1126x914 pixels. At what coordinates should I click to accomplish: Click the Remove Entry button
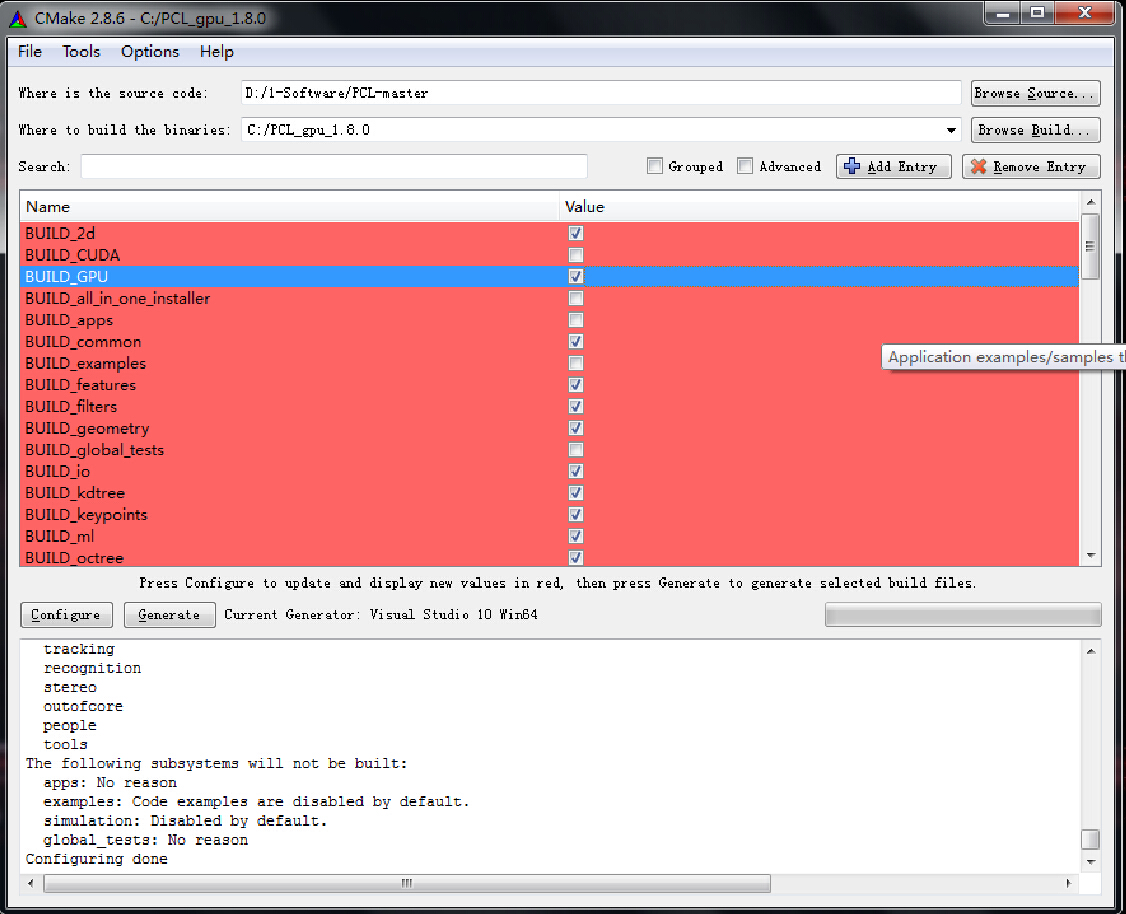click(1030, 167)
